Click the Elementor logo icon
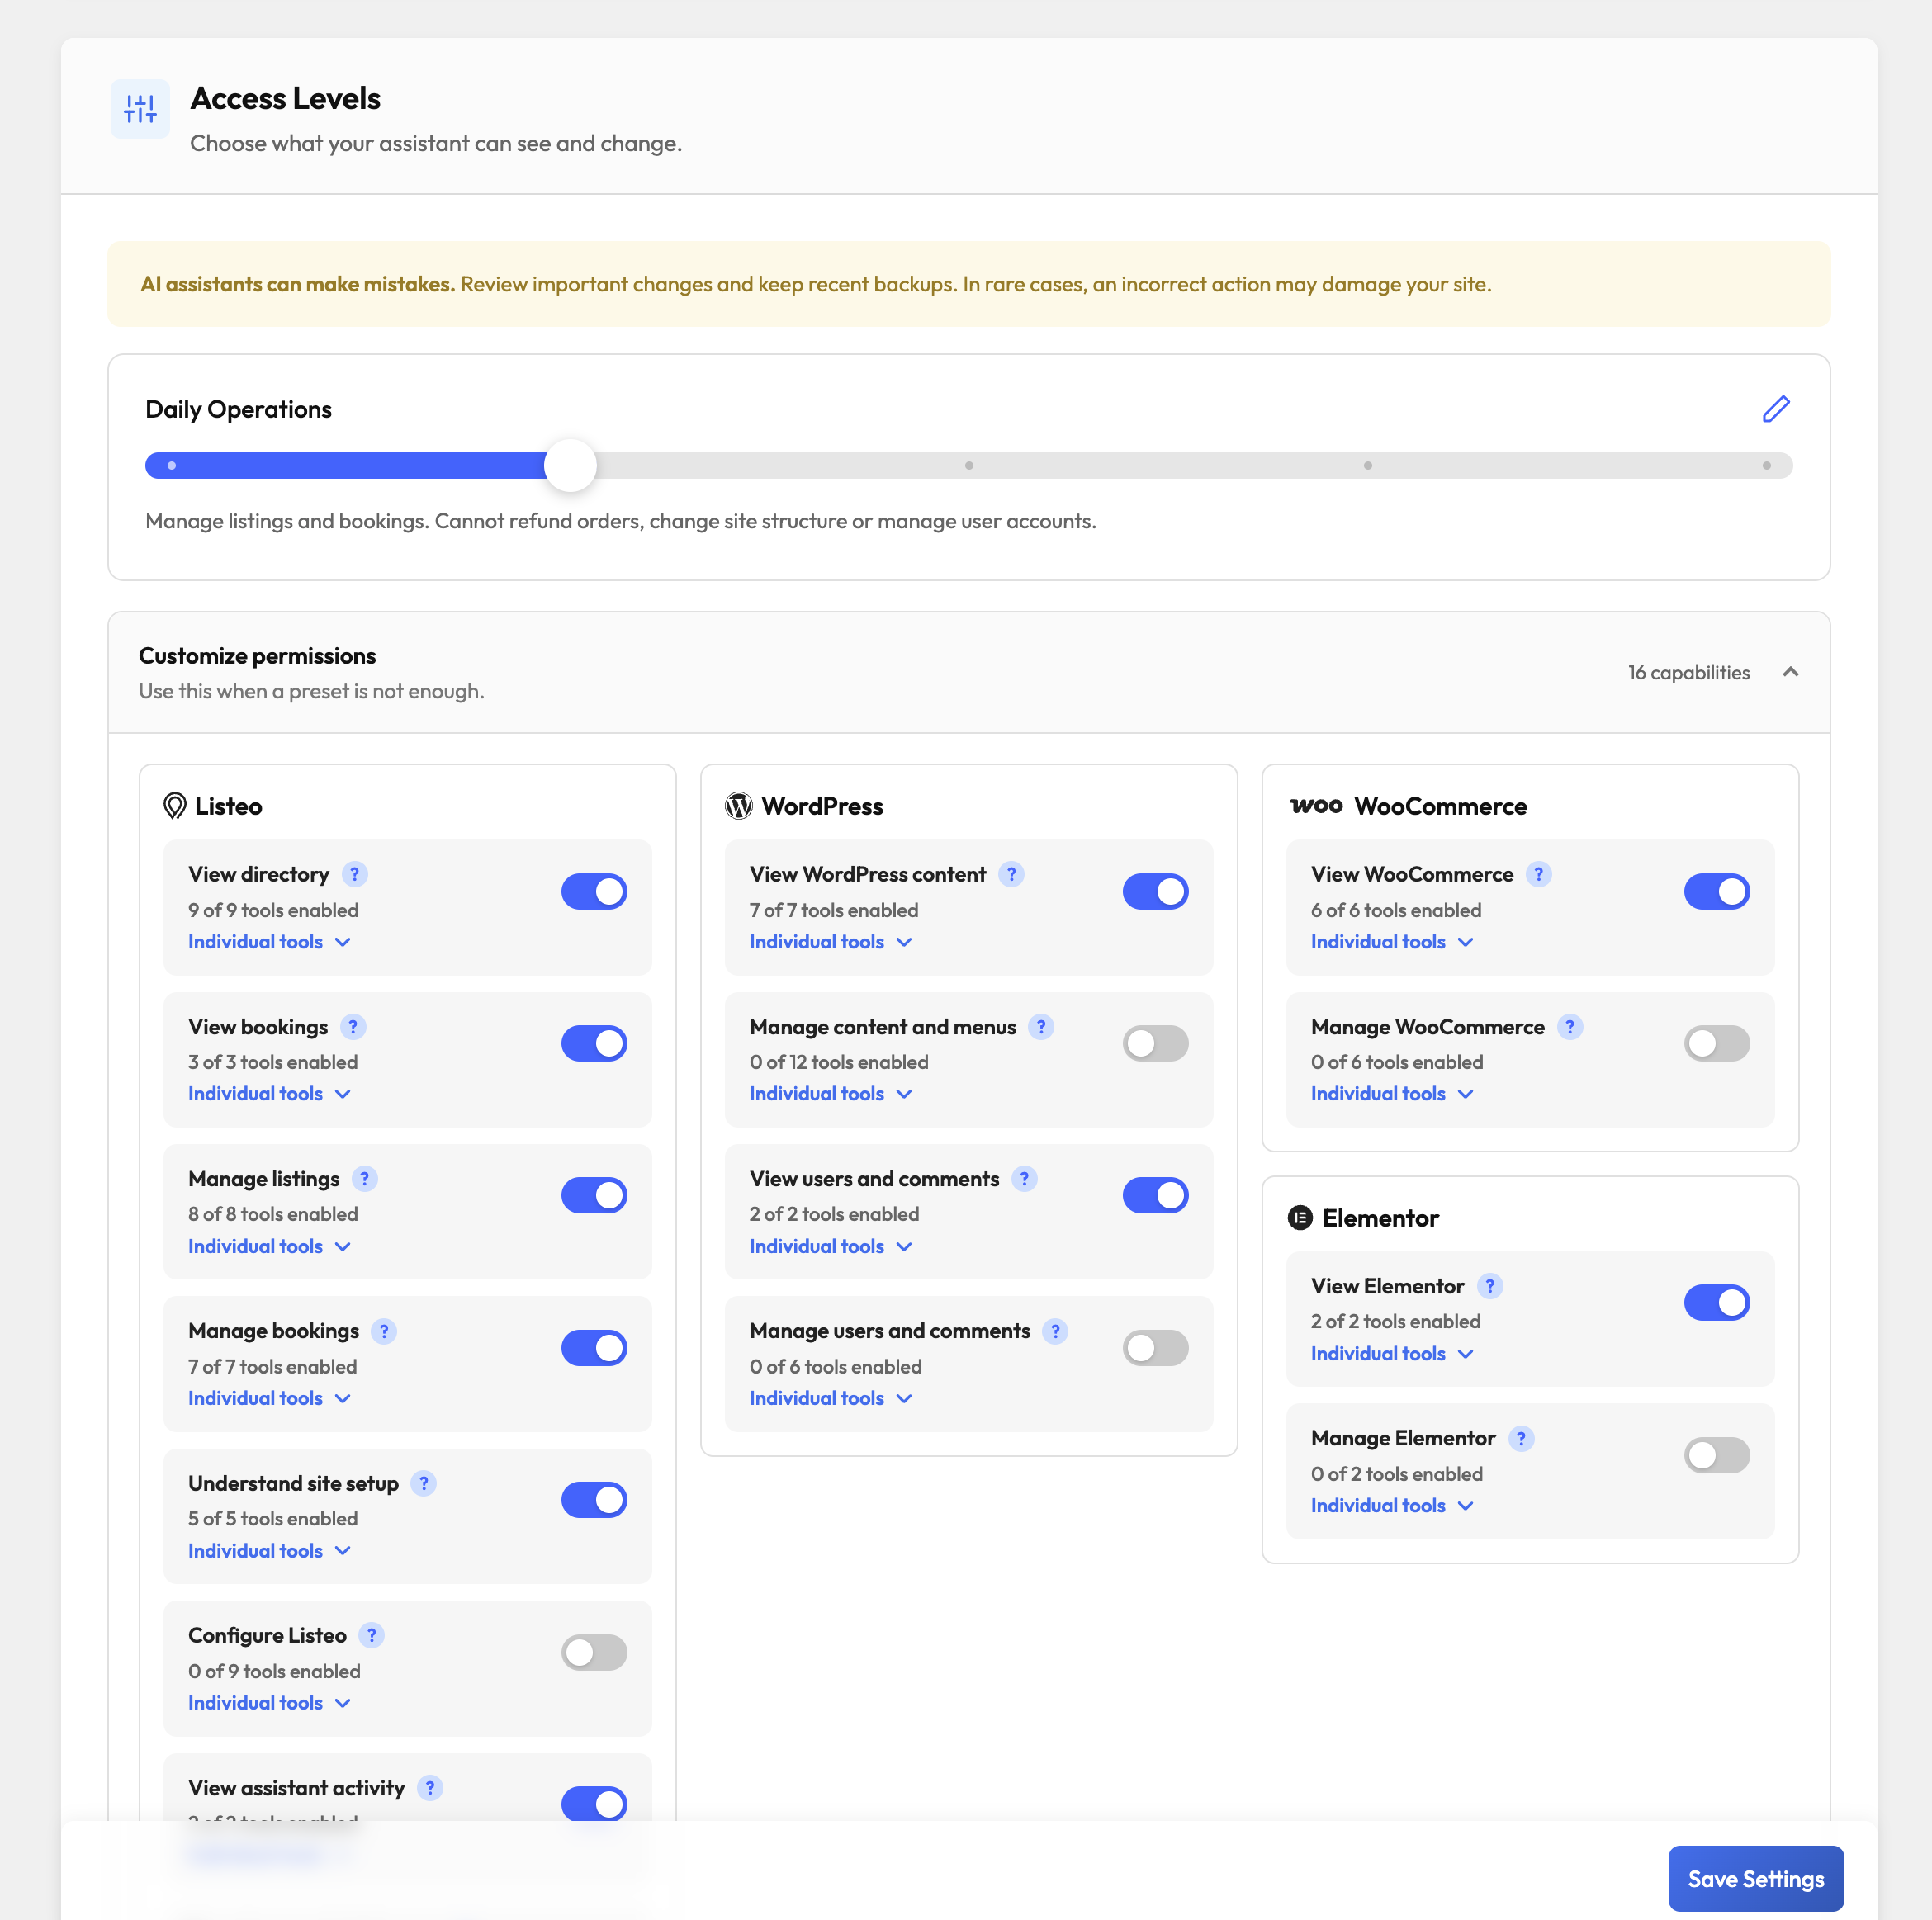This screenshot has height=1920, width=1932. coord(1300,1217)
